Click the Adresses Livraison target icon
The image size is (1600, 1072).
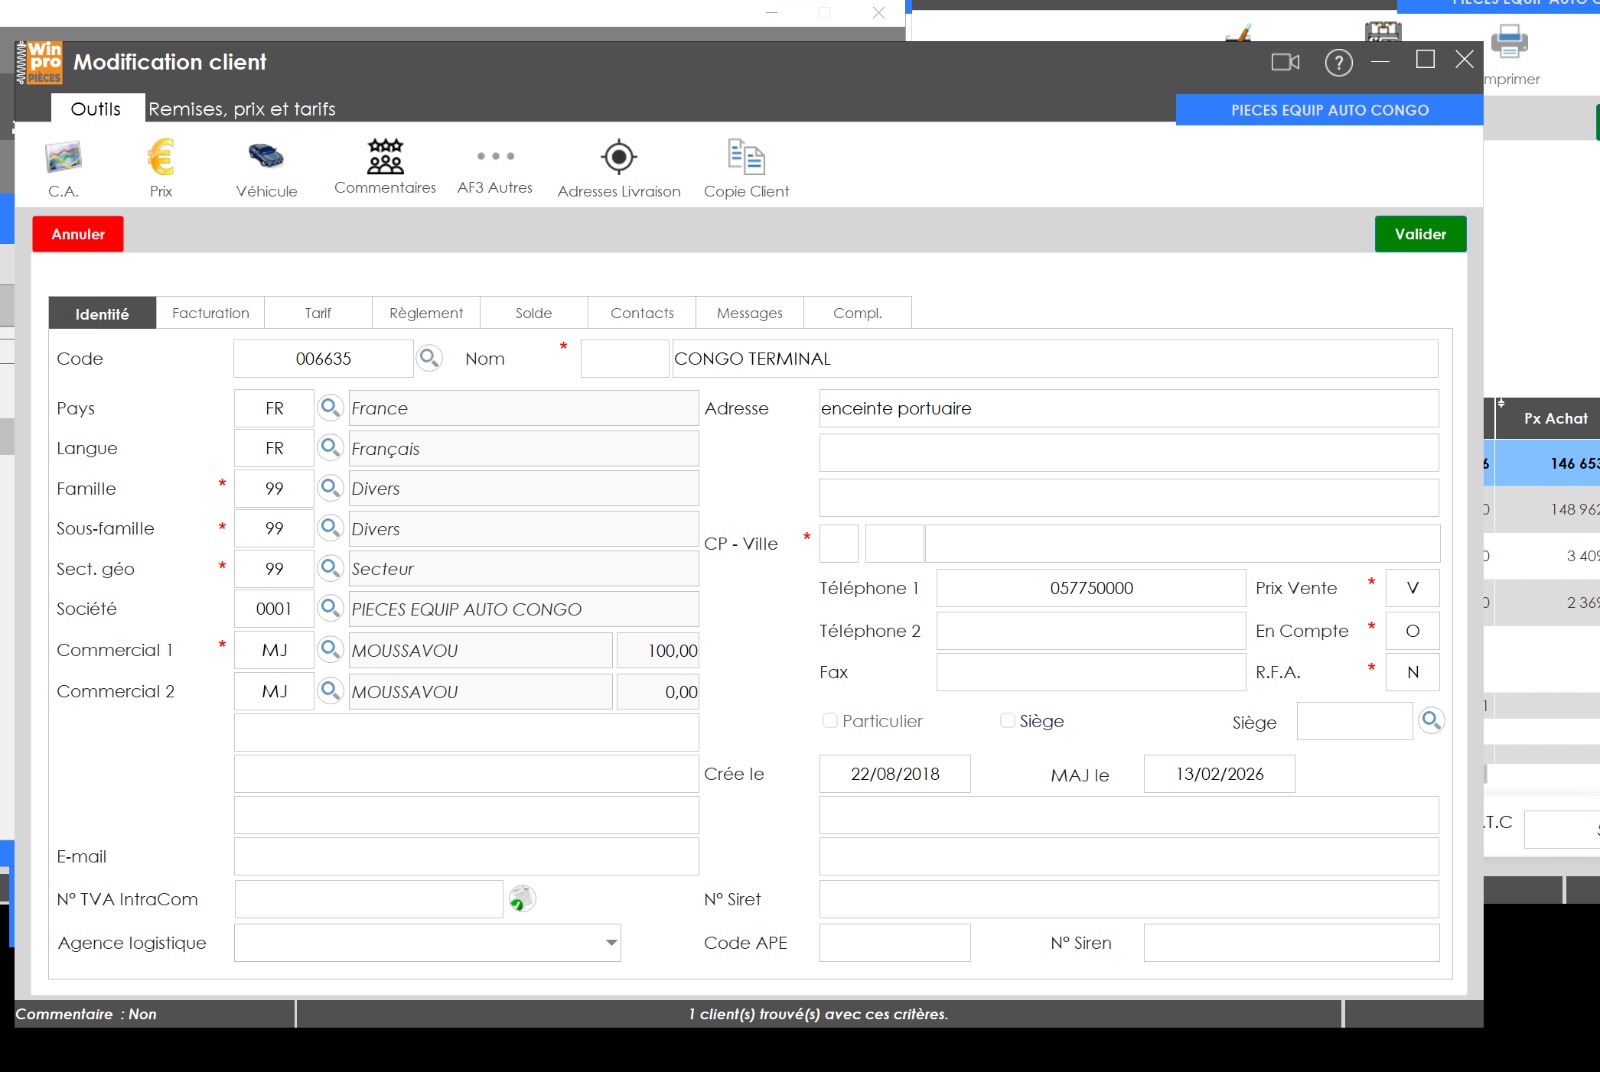pos(619,157)
